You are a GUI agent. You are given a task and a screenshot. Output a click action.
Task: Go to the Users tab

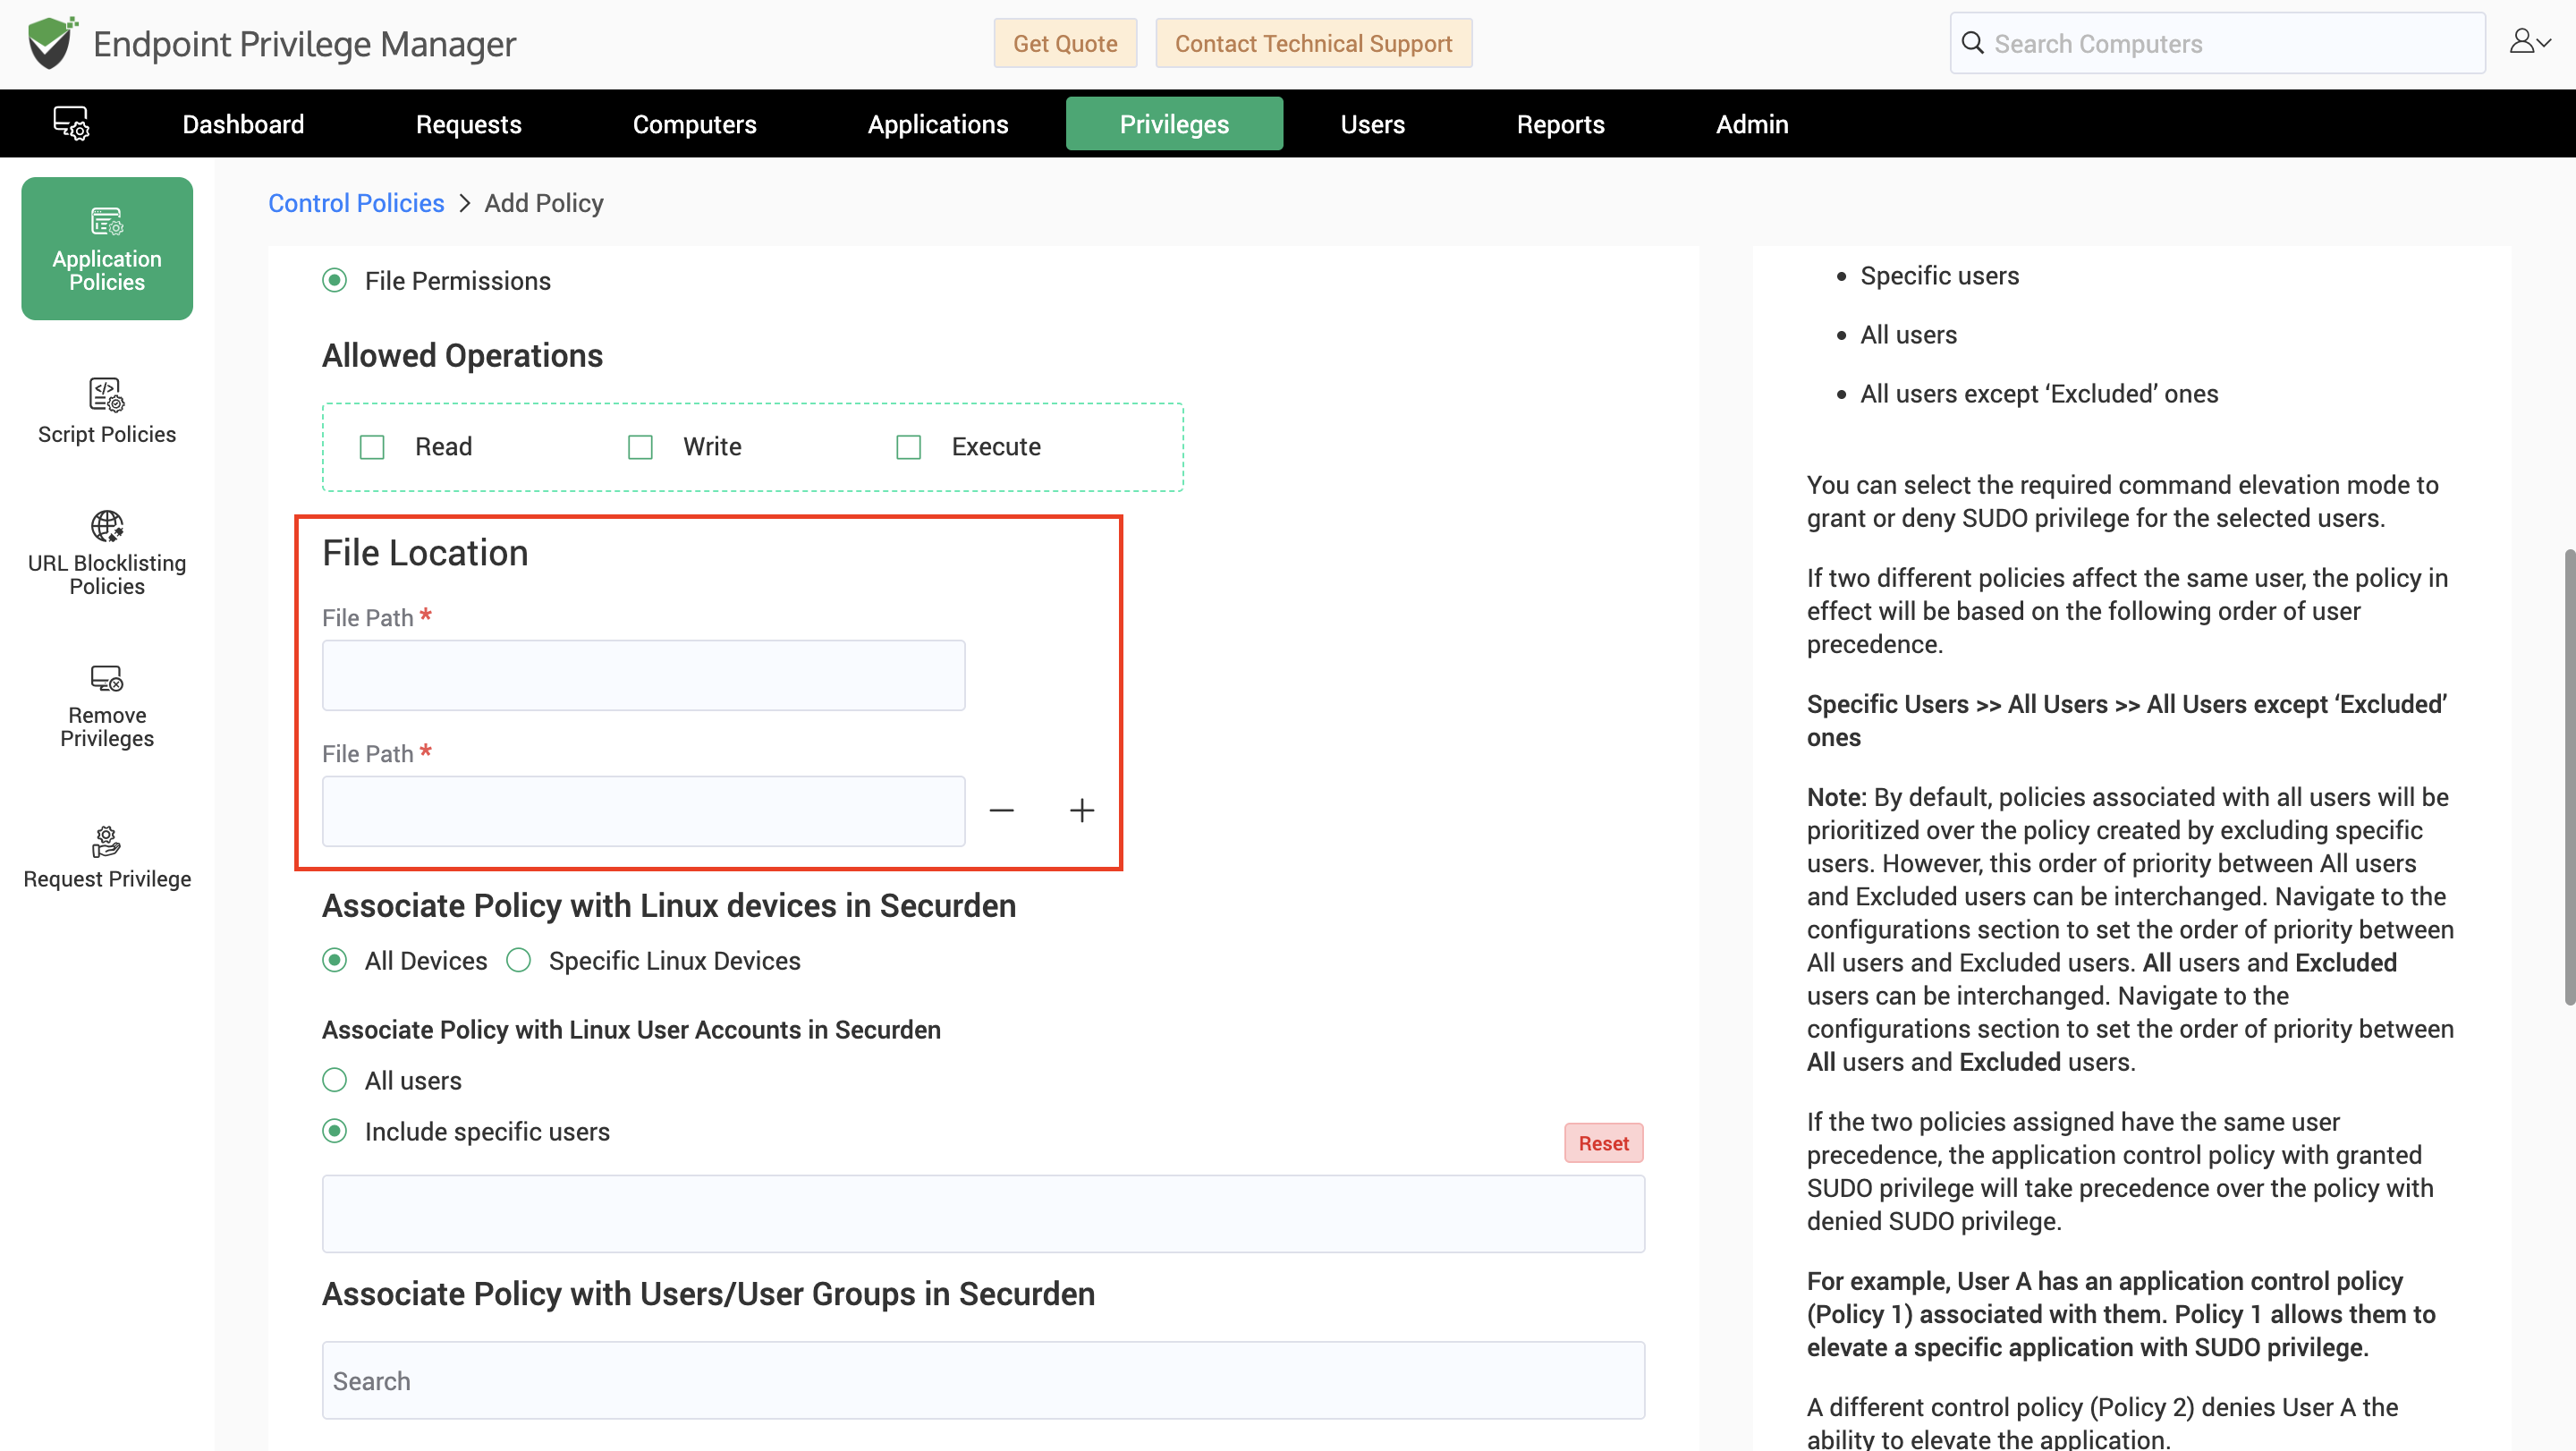(1372, 124)
